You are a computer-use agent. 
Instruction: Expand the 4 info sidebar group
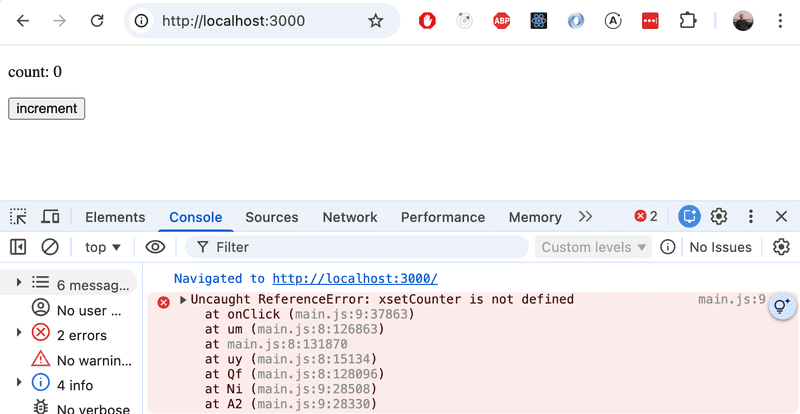tap(19, 382)
